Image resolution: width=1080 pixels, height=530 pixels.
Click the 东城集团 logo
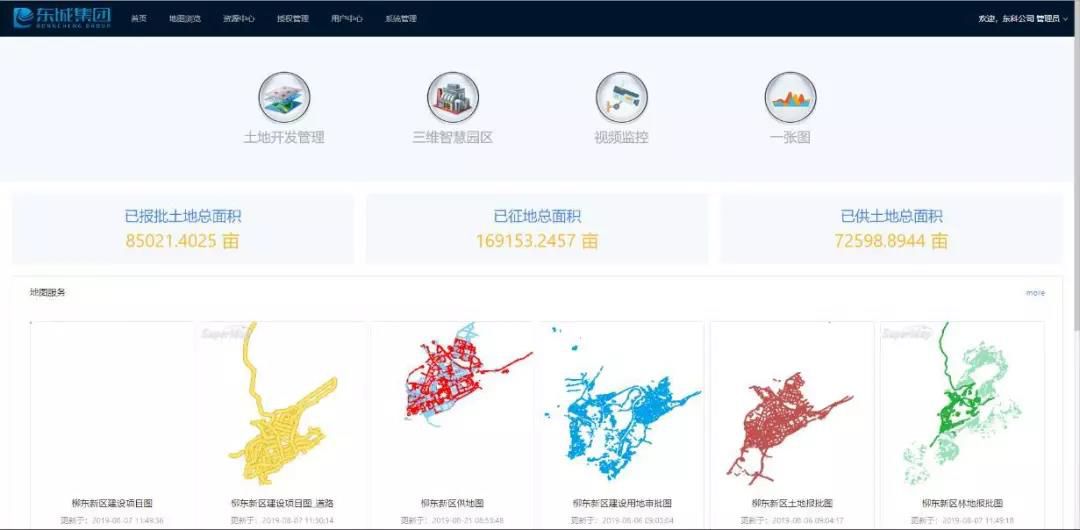pyautogui.click(x=62, y=17)
